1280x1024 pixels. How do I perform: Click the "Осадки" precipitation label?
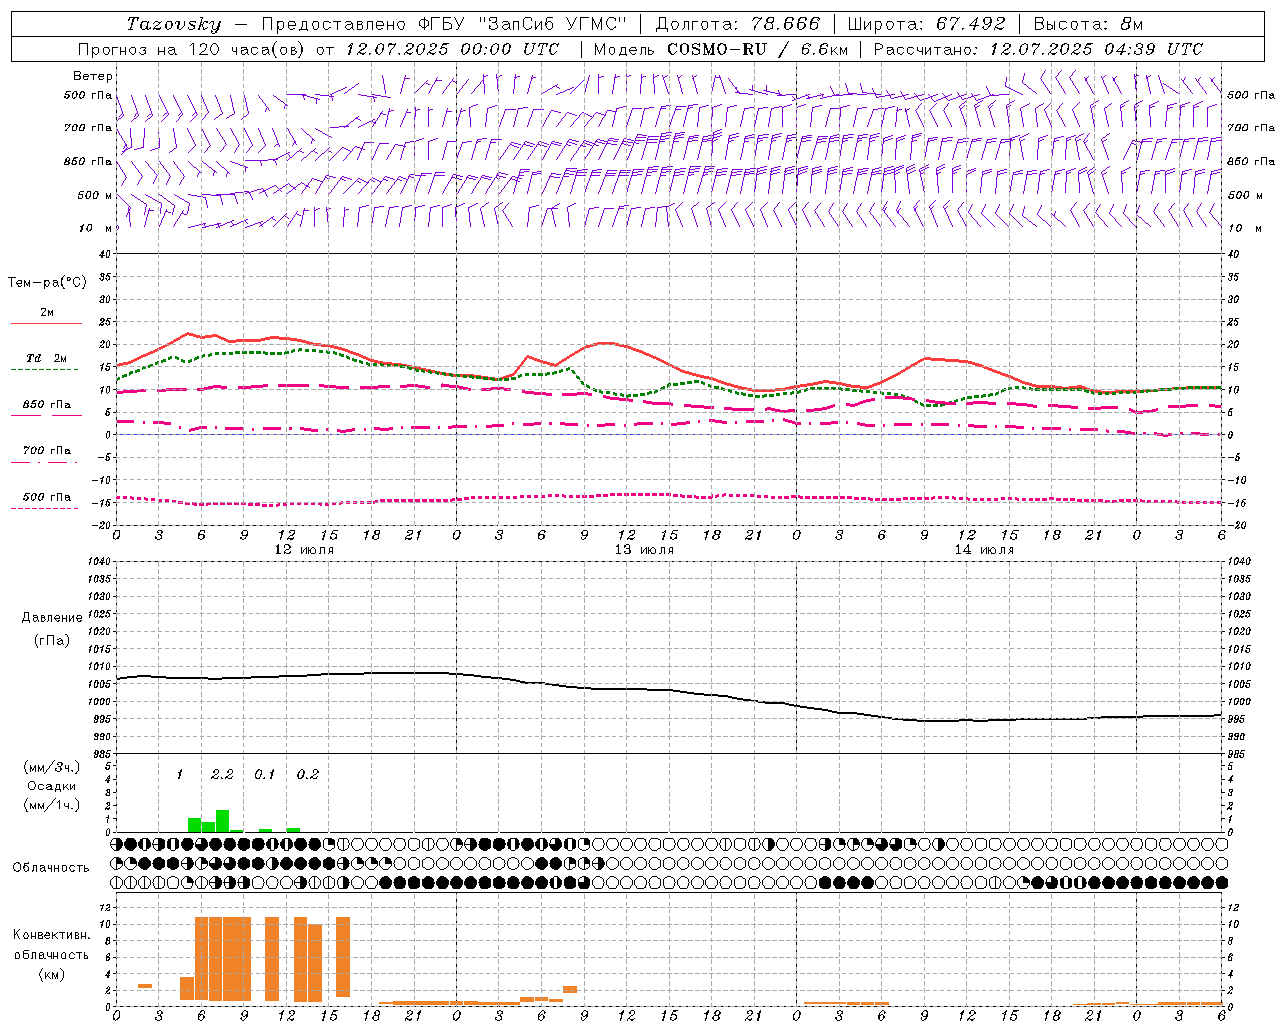point(52,786)
